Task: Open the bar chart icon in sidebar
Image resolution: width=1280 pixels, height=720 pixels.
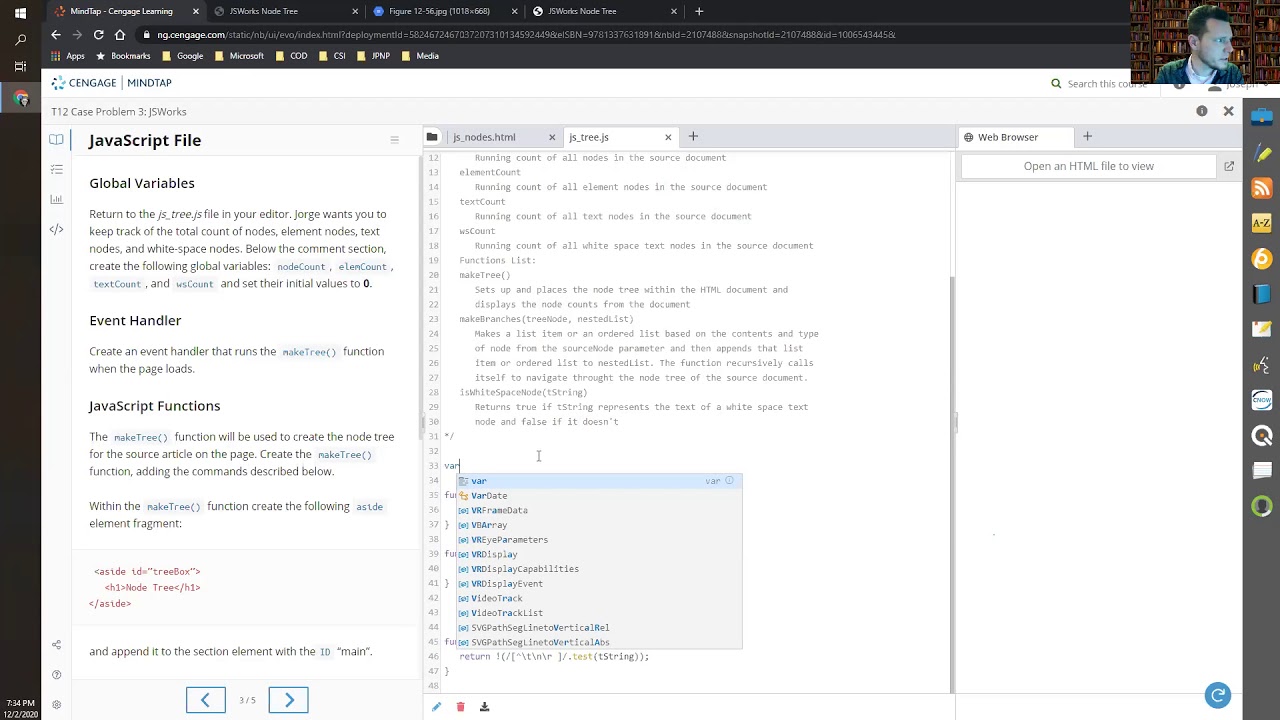Action: click(x=56, y=200)
